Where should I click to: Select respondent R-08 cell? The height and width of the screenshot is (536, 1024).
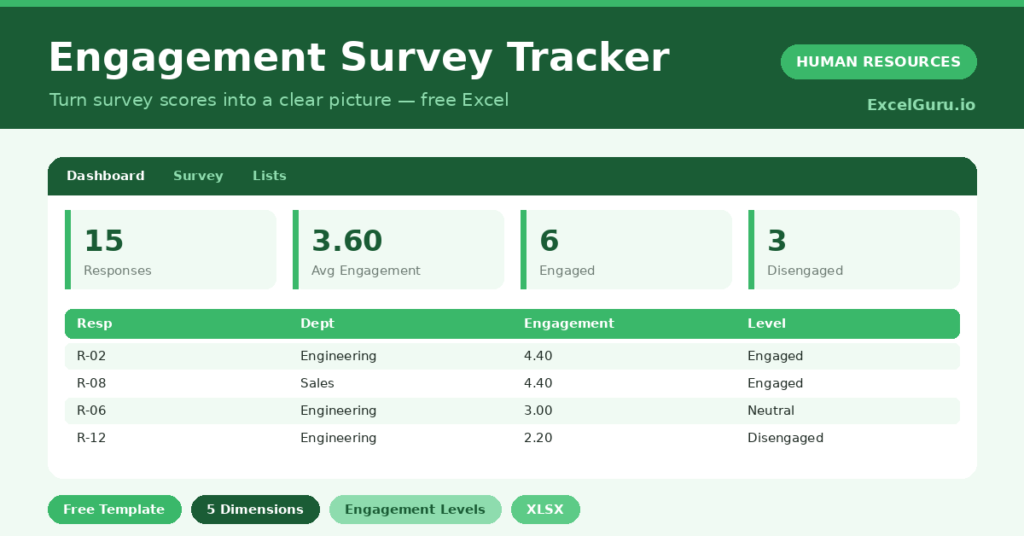pos(91,383)
